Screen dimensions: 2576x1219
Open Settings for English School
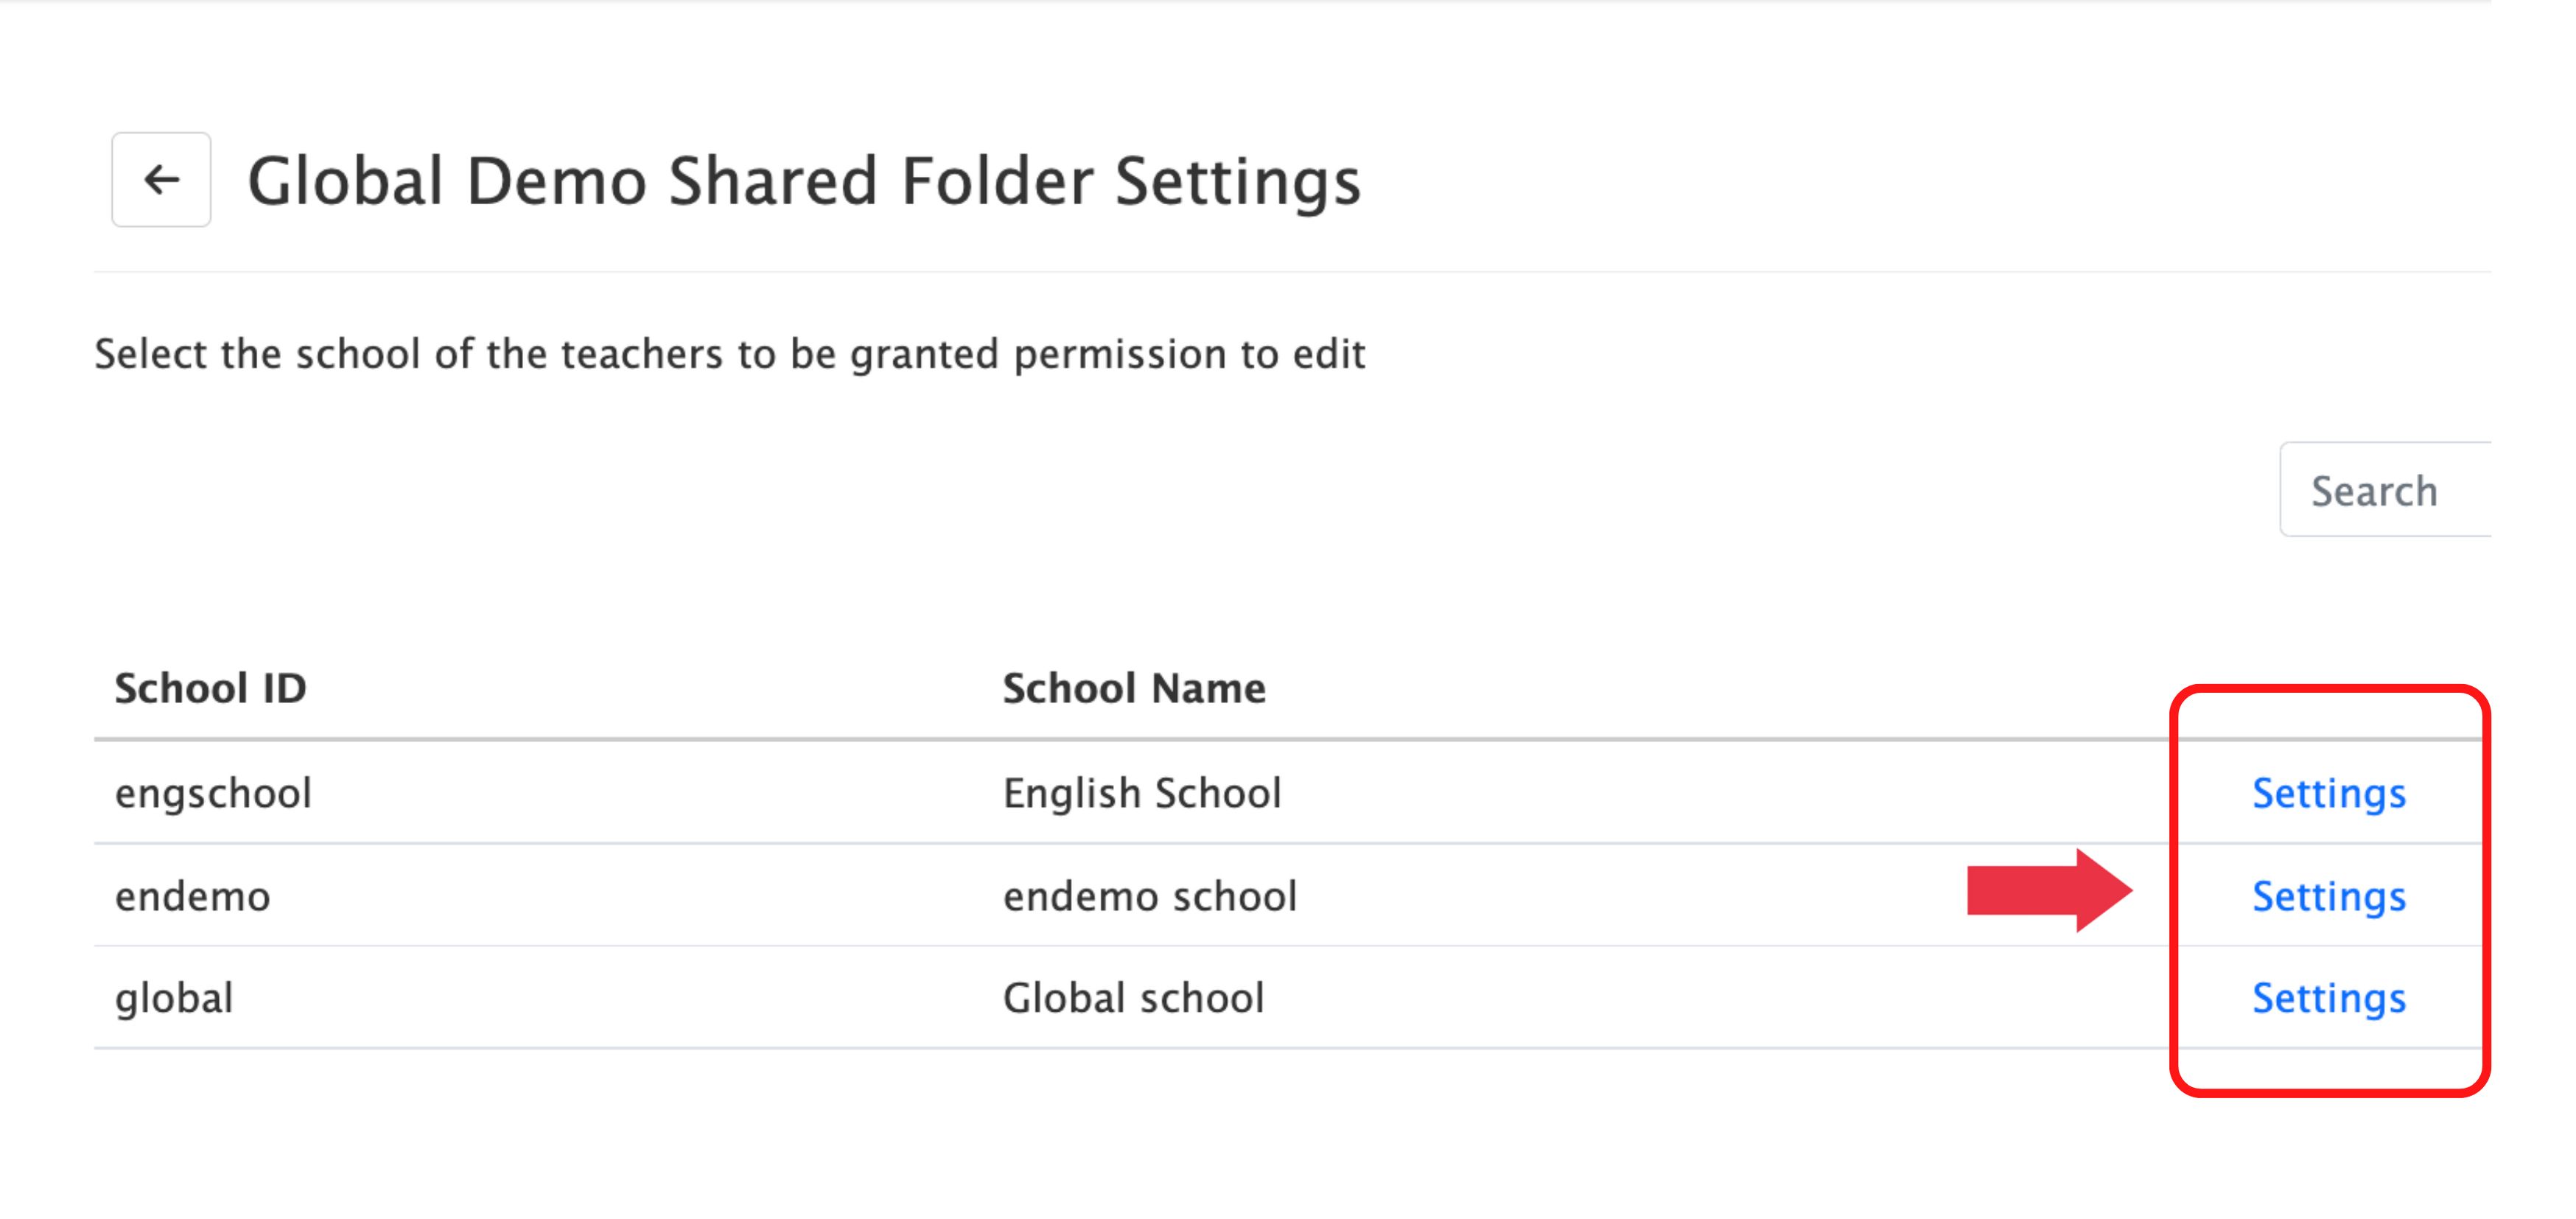[2328, 794]
